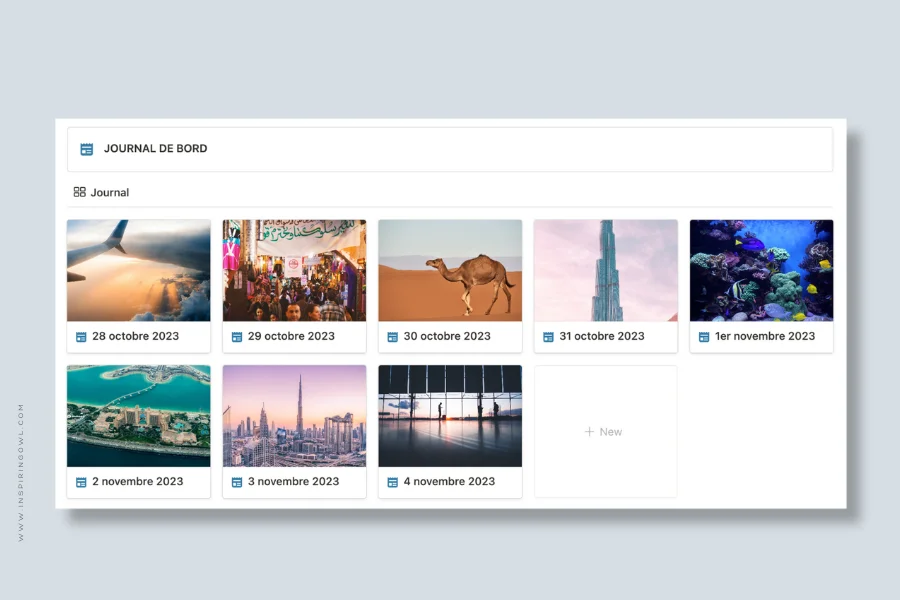Open the camel in desert thumbnail

[x=450, y=270]
